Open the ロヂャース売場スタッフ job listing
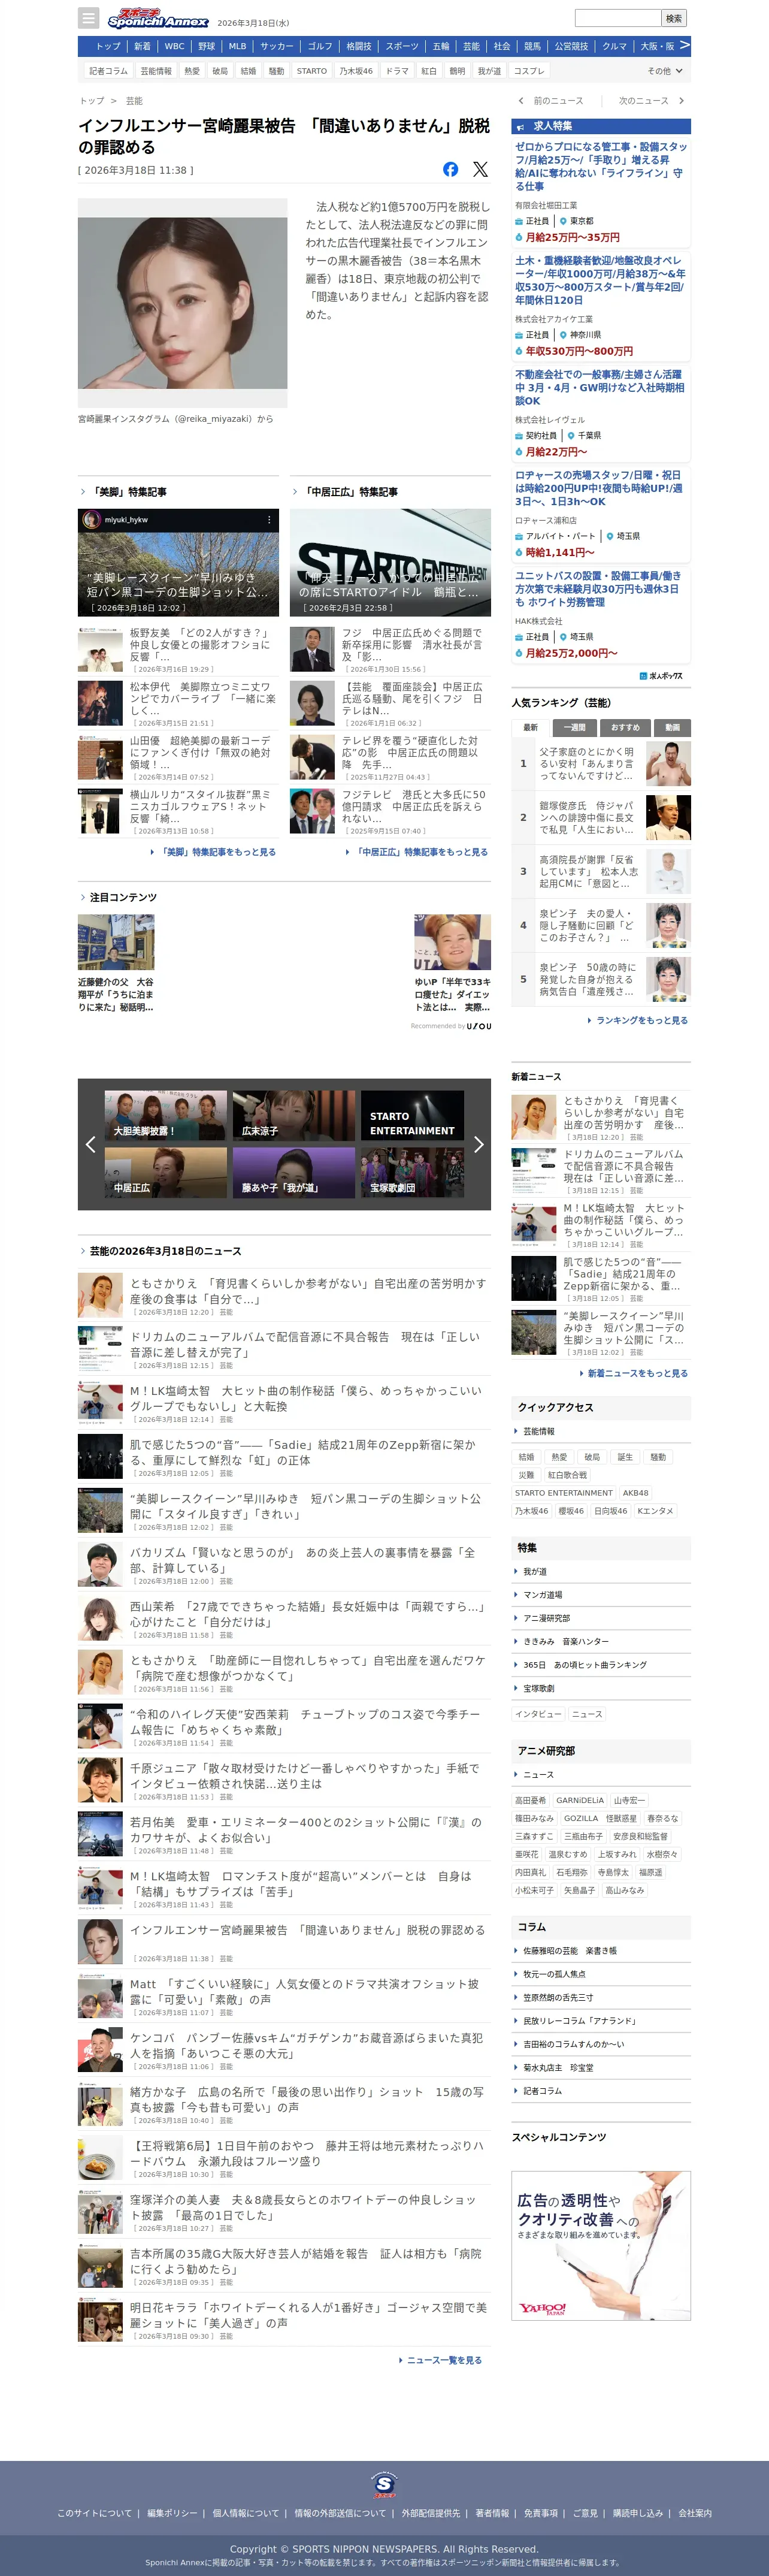 (x=601, y=514)
